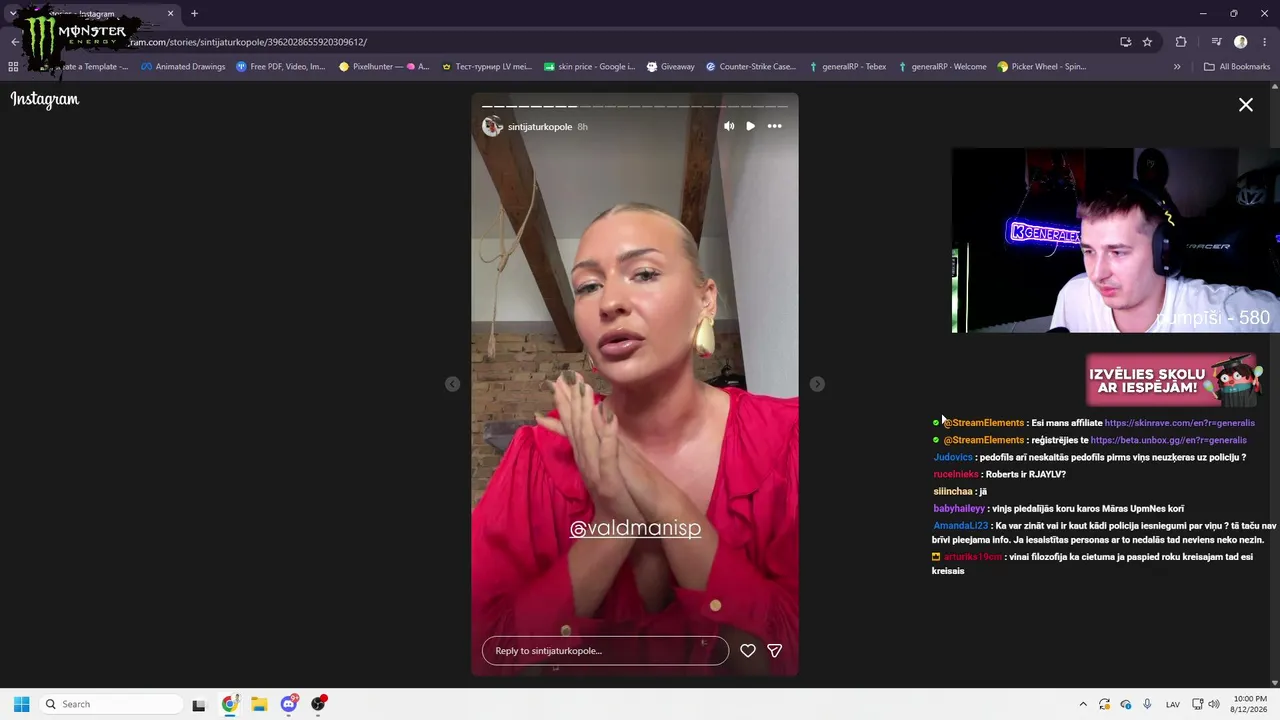Open File Explorer from the taskbar

pos(259,704)
